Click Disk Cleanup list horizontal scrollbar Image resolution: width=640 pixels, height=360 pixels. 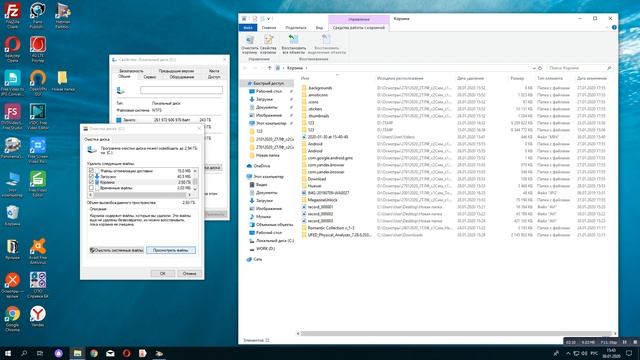(x=140, y=195)
